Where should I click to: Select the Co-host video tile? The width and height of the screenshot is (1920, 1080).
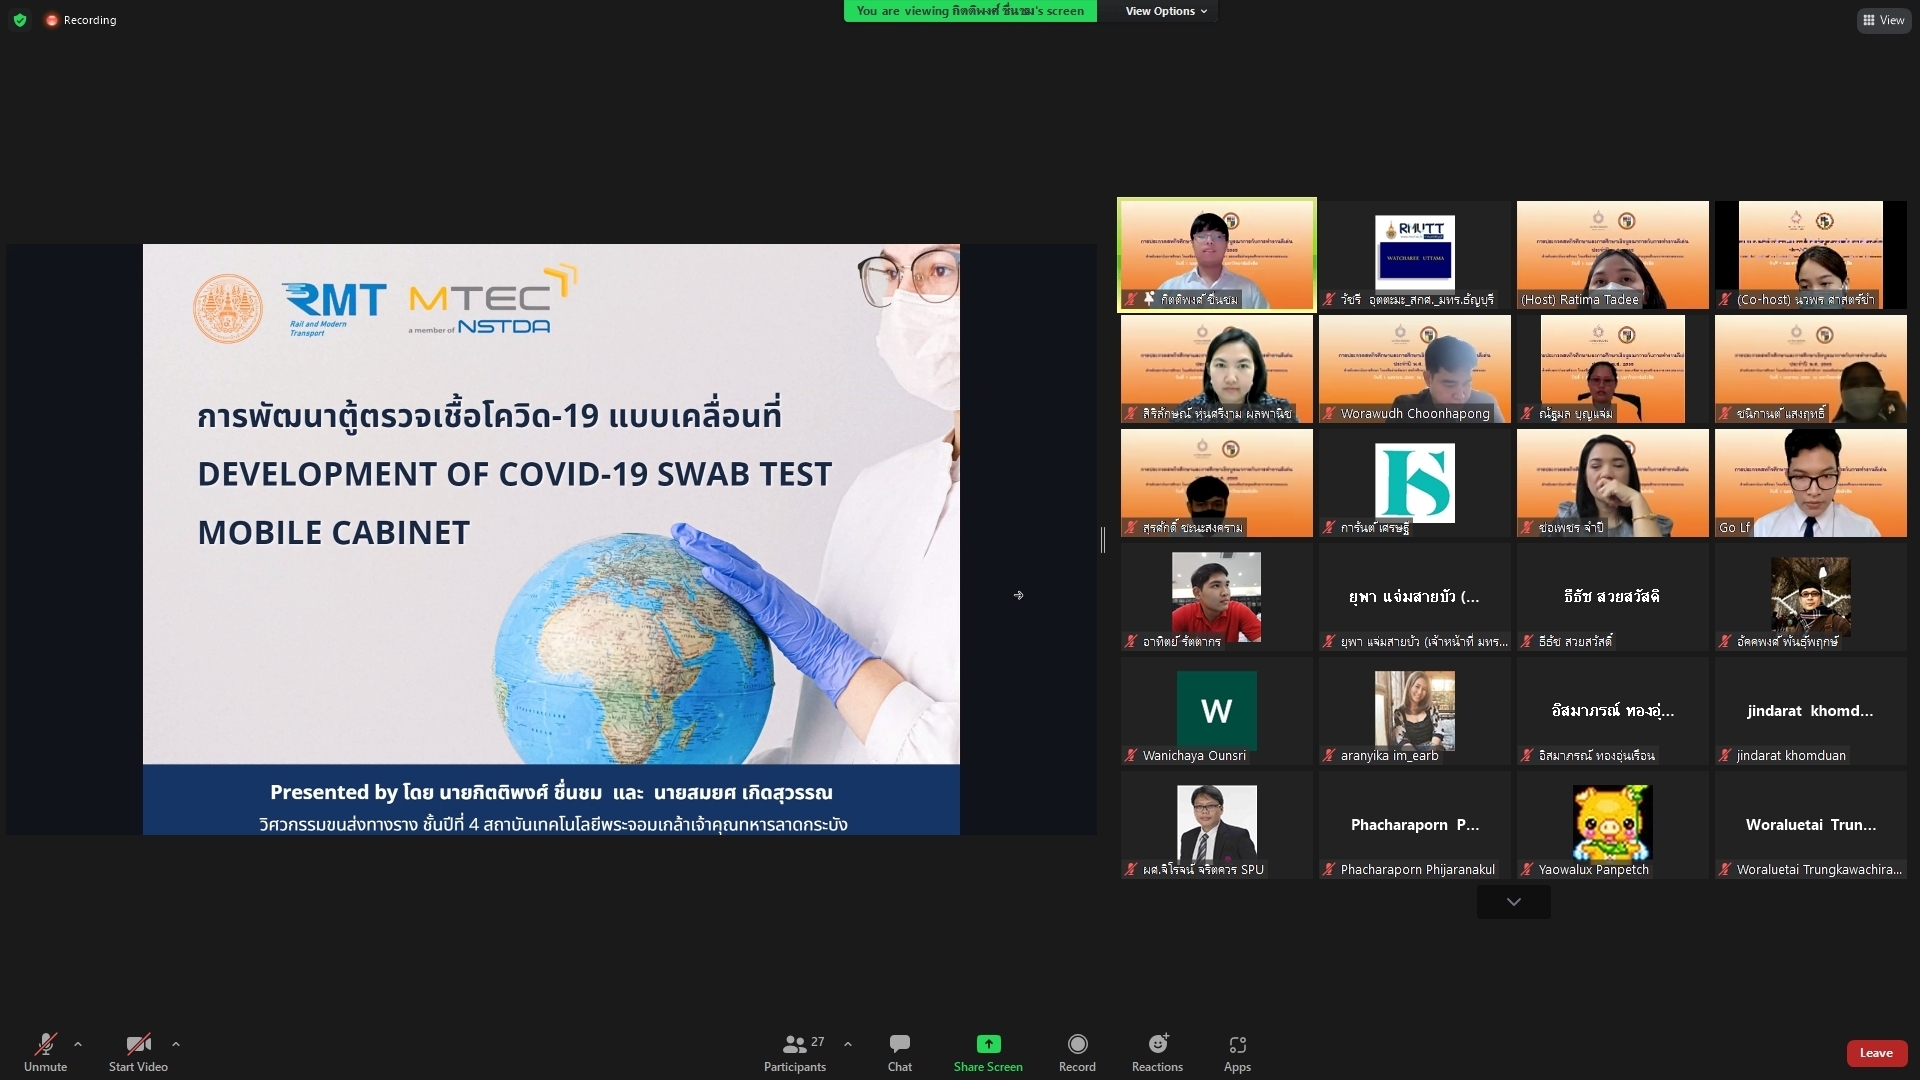pos(1811,255)
